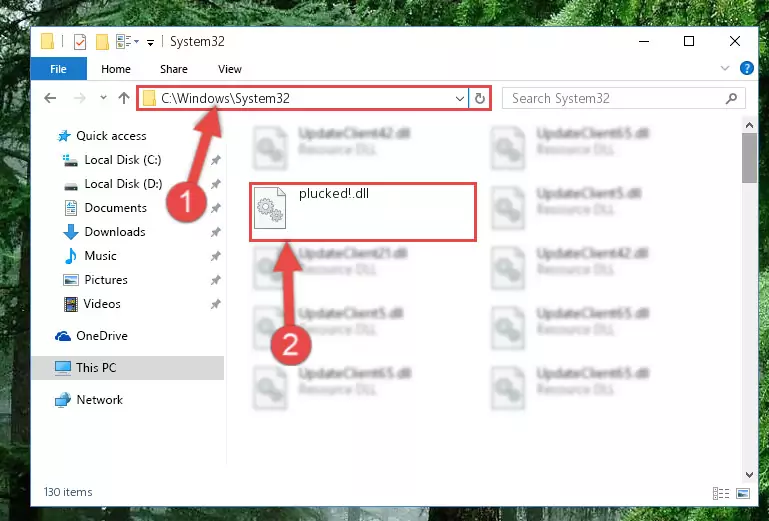Click the Downloads blue arrow icon

coord(71,232)
